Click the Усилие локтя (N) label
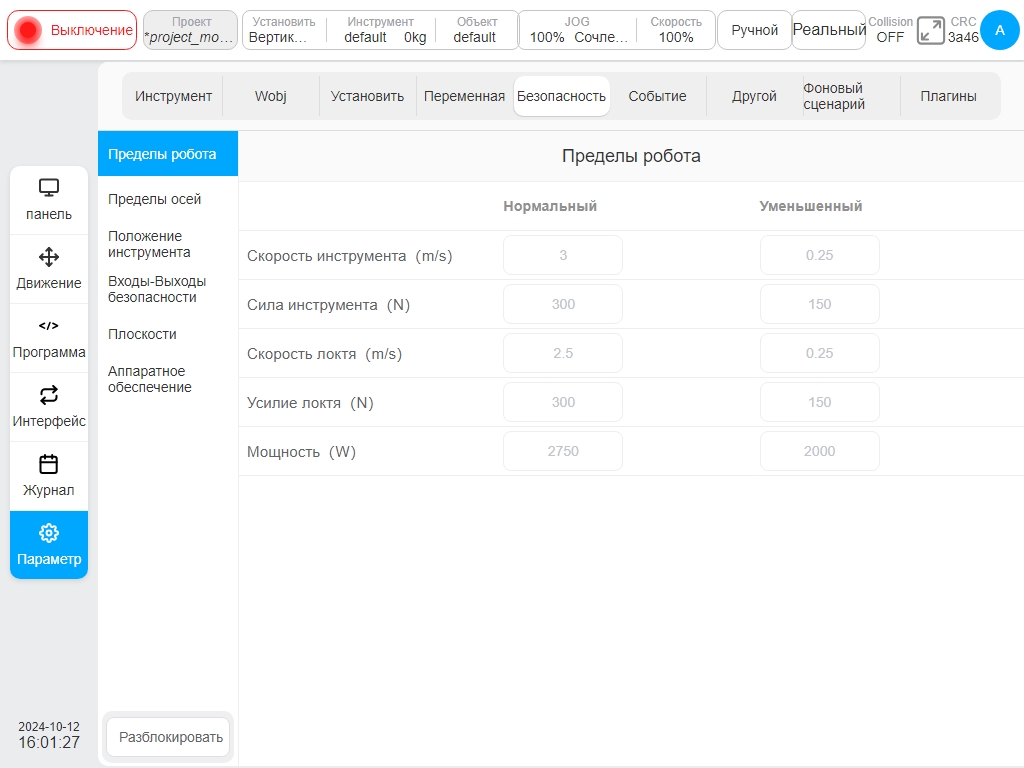The height and width of the screenshot is (768, 1024). [x=310, y=403]
